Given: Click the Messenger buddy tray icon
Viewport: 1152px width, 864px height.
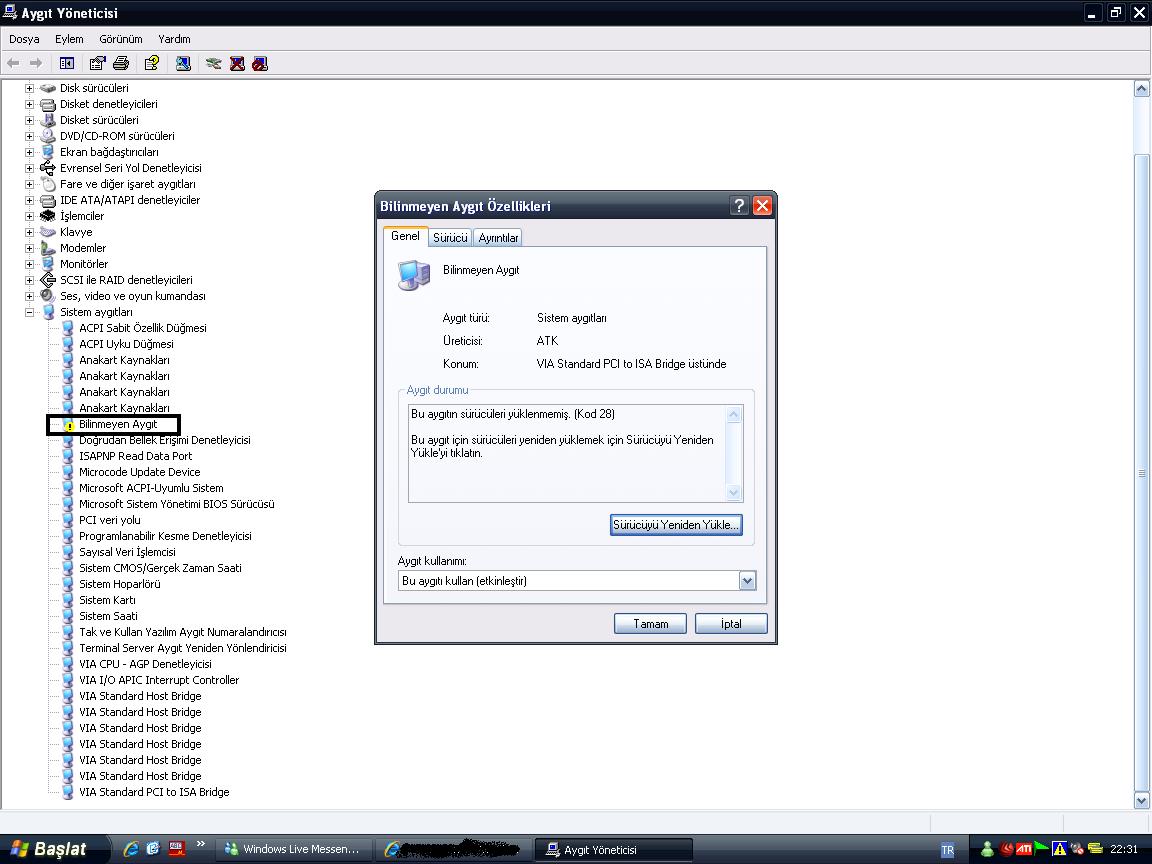Looking at the screenshot, I should (987, 849).
